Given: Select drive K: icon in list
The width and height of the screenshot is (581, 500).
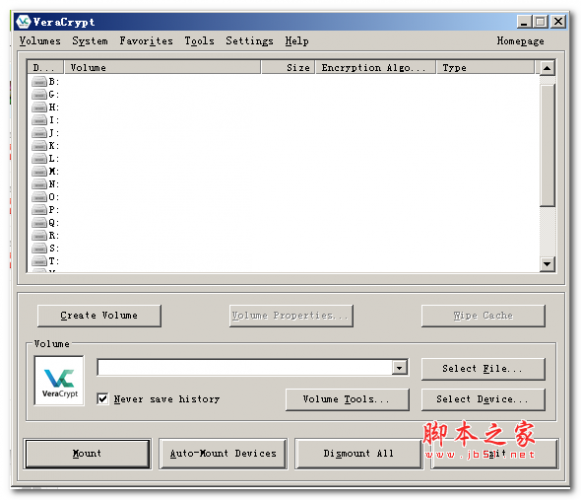Looking at the screenshot, I should point(39,146).
